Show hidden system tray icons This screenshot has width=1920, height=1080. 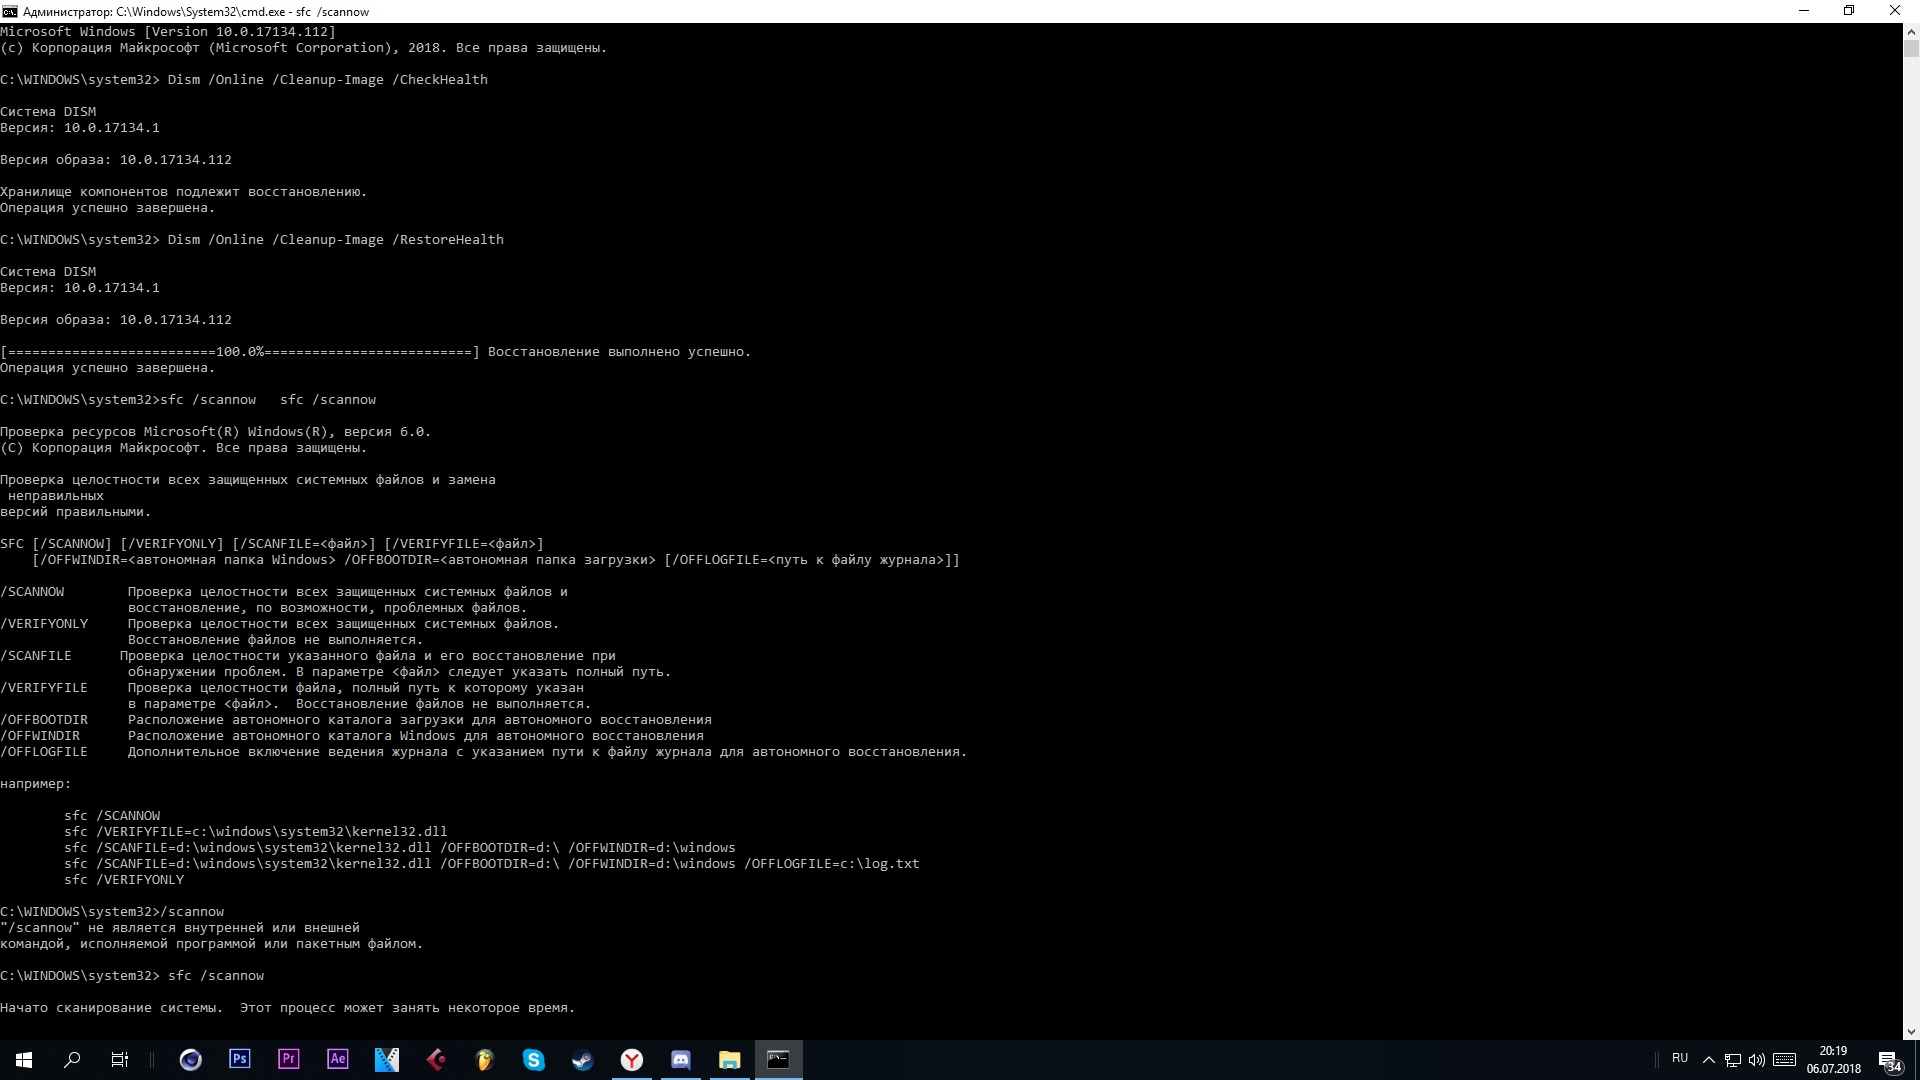coord(1708,1060)
